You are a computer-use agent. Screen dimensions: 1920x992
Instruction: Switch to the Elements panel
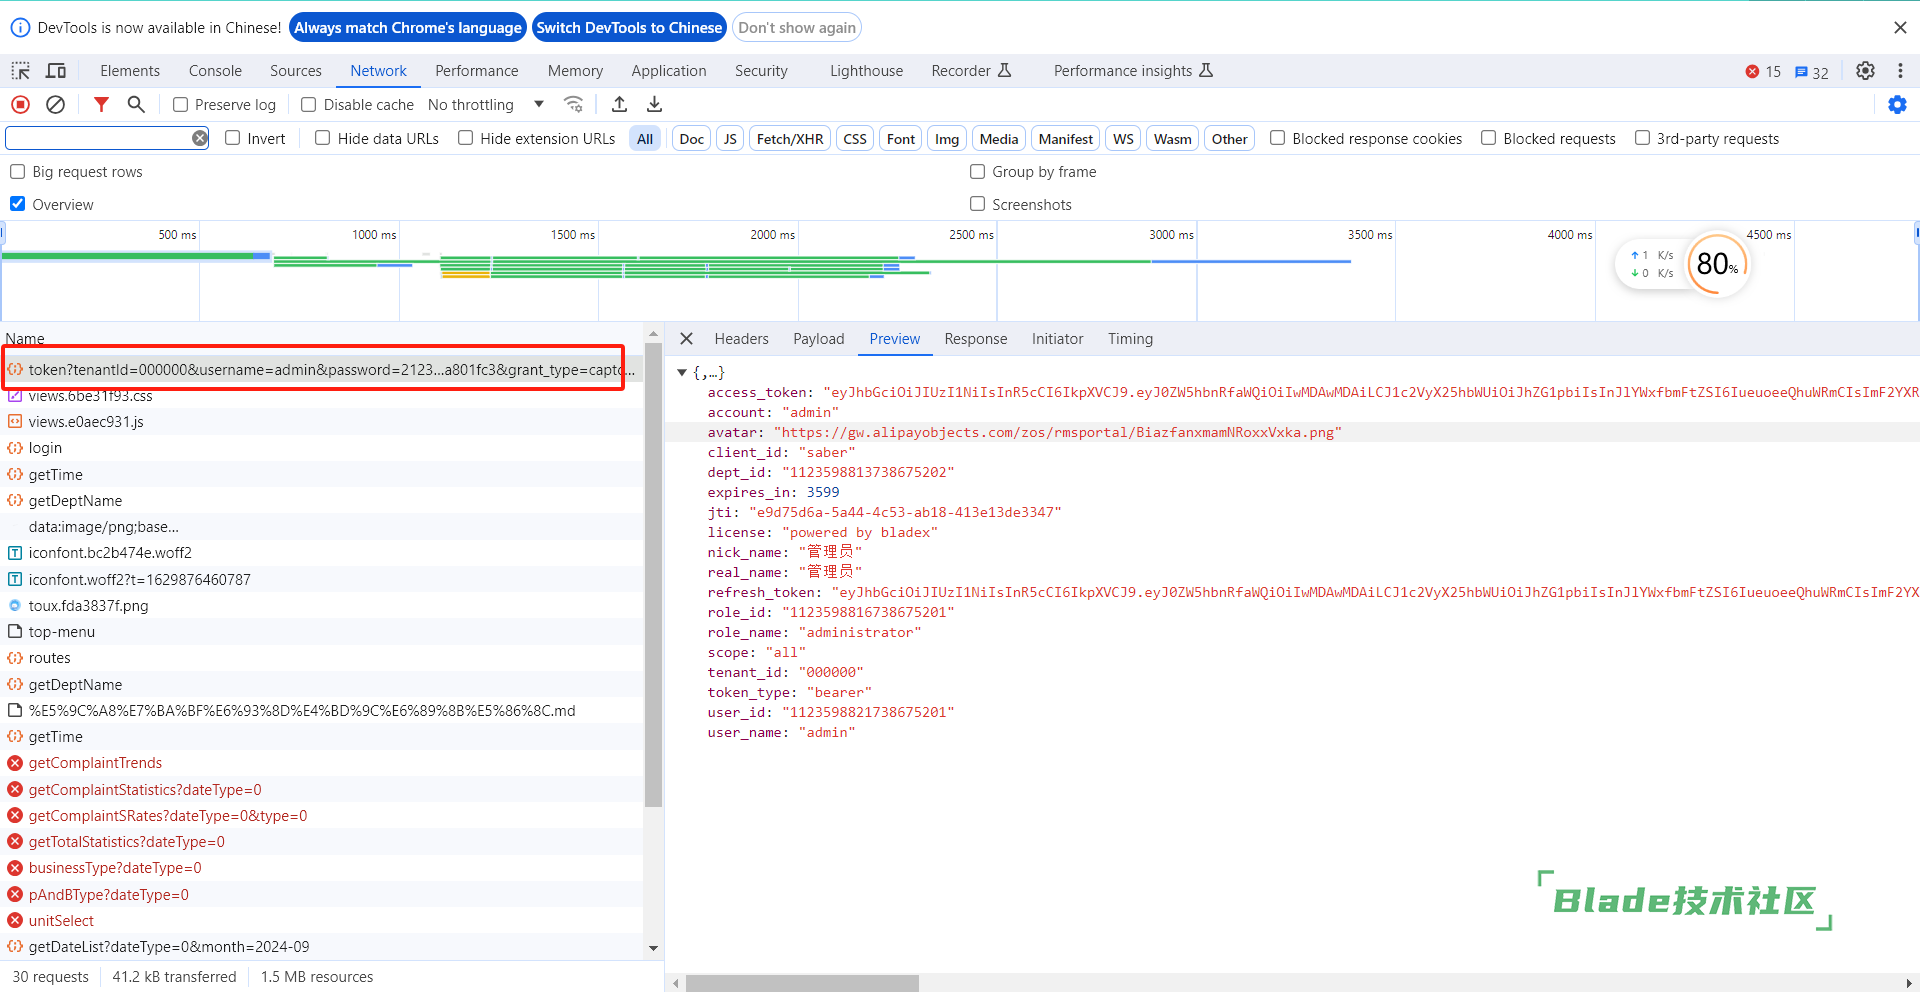(130, 71)
